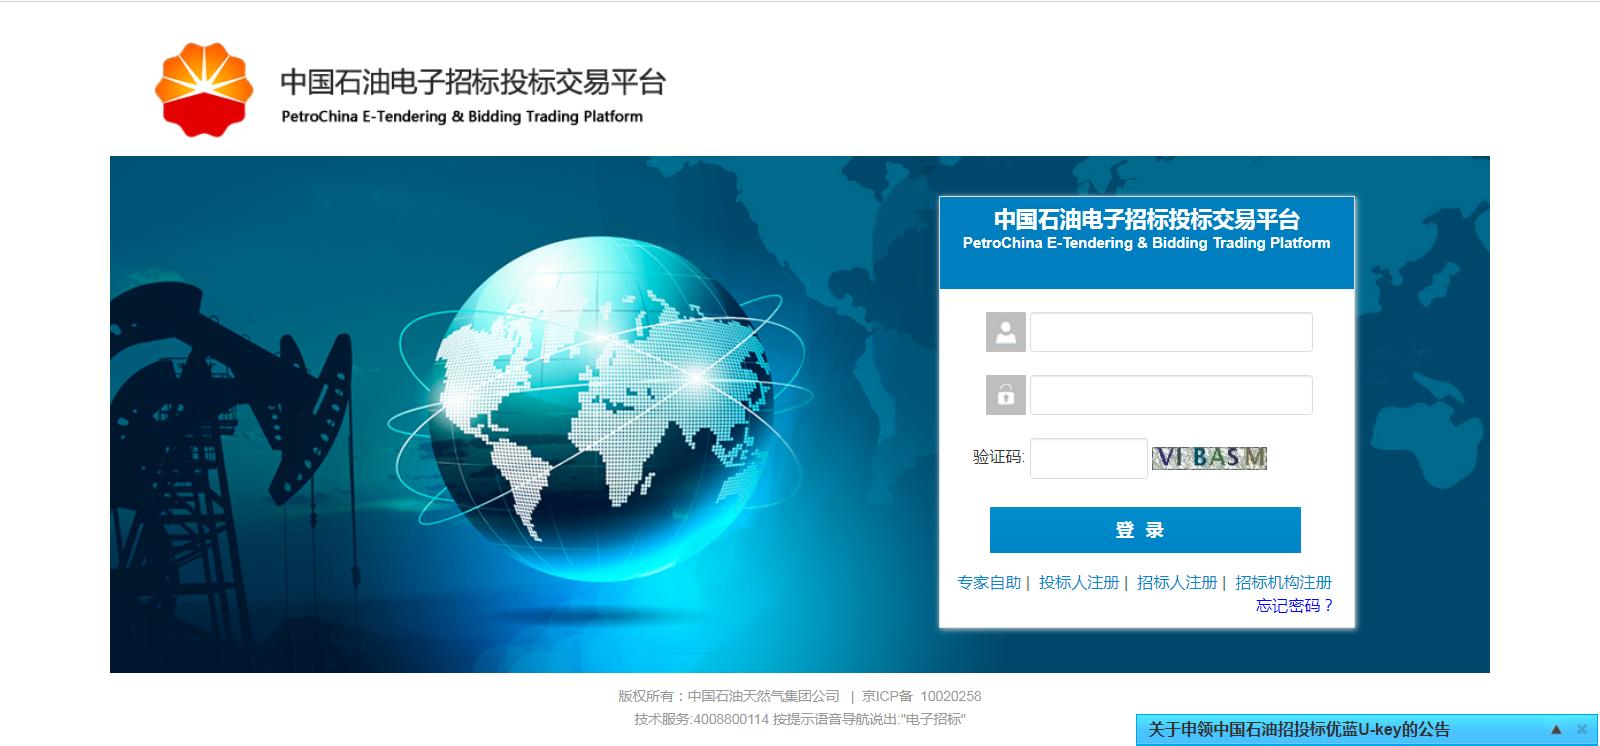The width and height of the screenshot is (1600, 746).
Task: Click the 忘记密码？ link
Action: [x=1295, y=605]
